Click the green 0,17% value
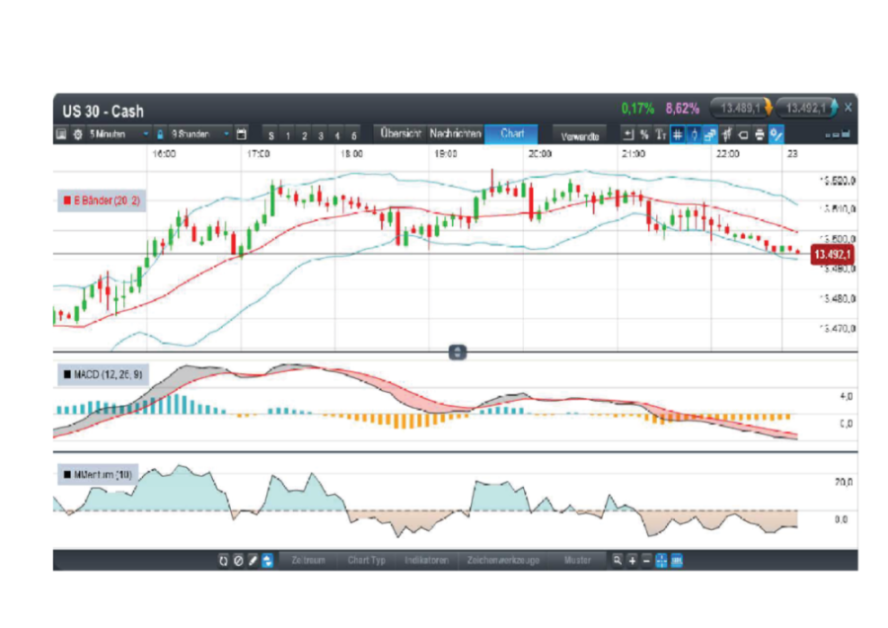Viewport: 888px width, 628px height. [x=638, y=108]
